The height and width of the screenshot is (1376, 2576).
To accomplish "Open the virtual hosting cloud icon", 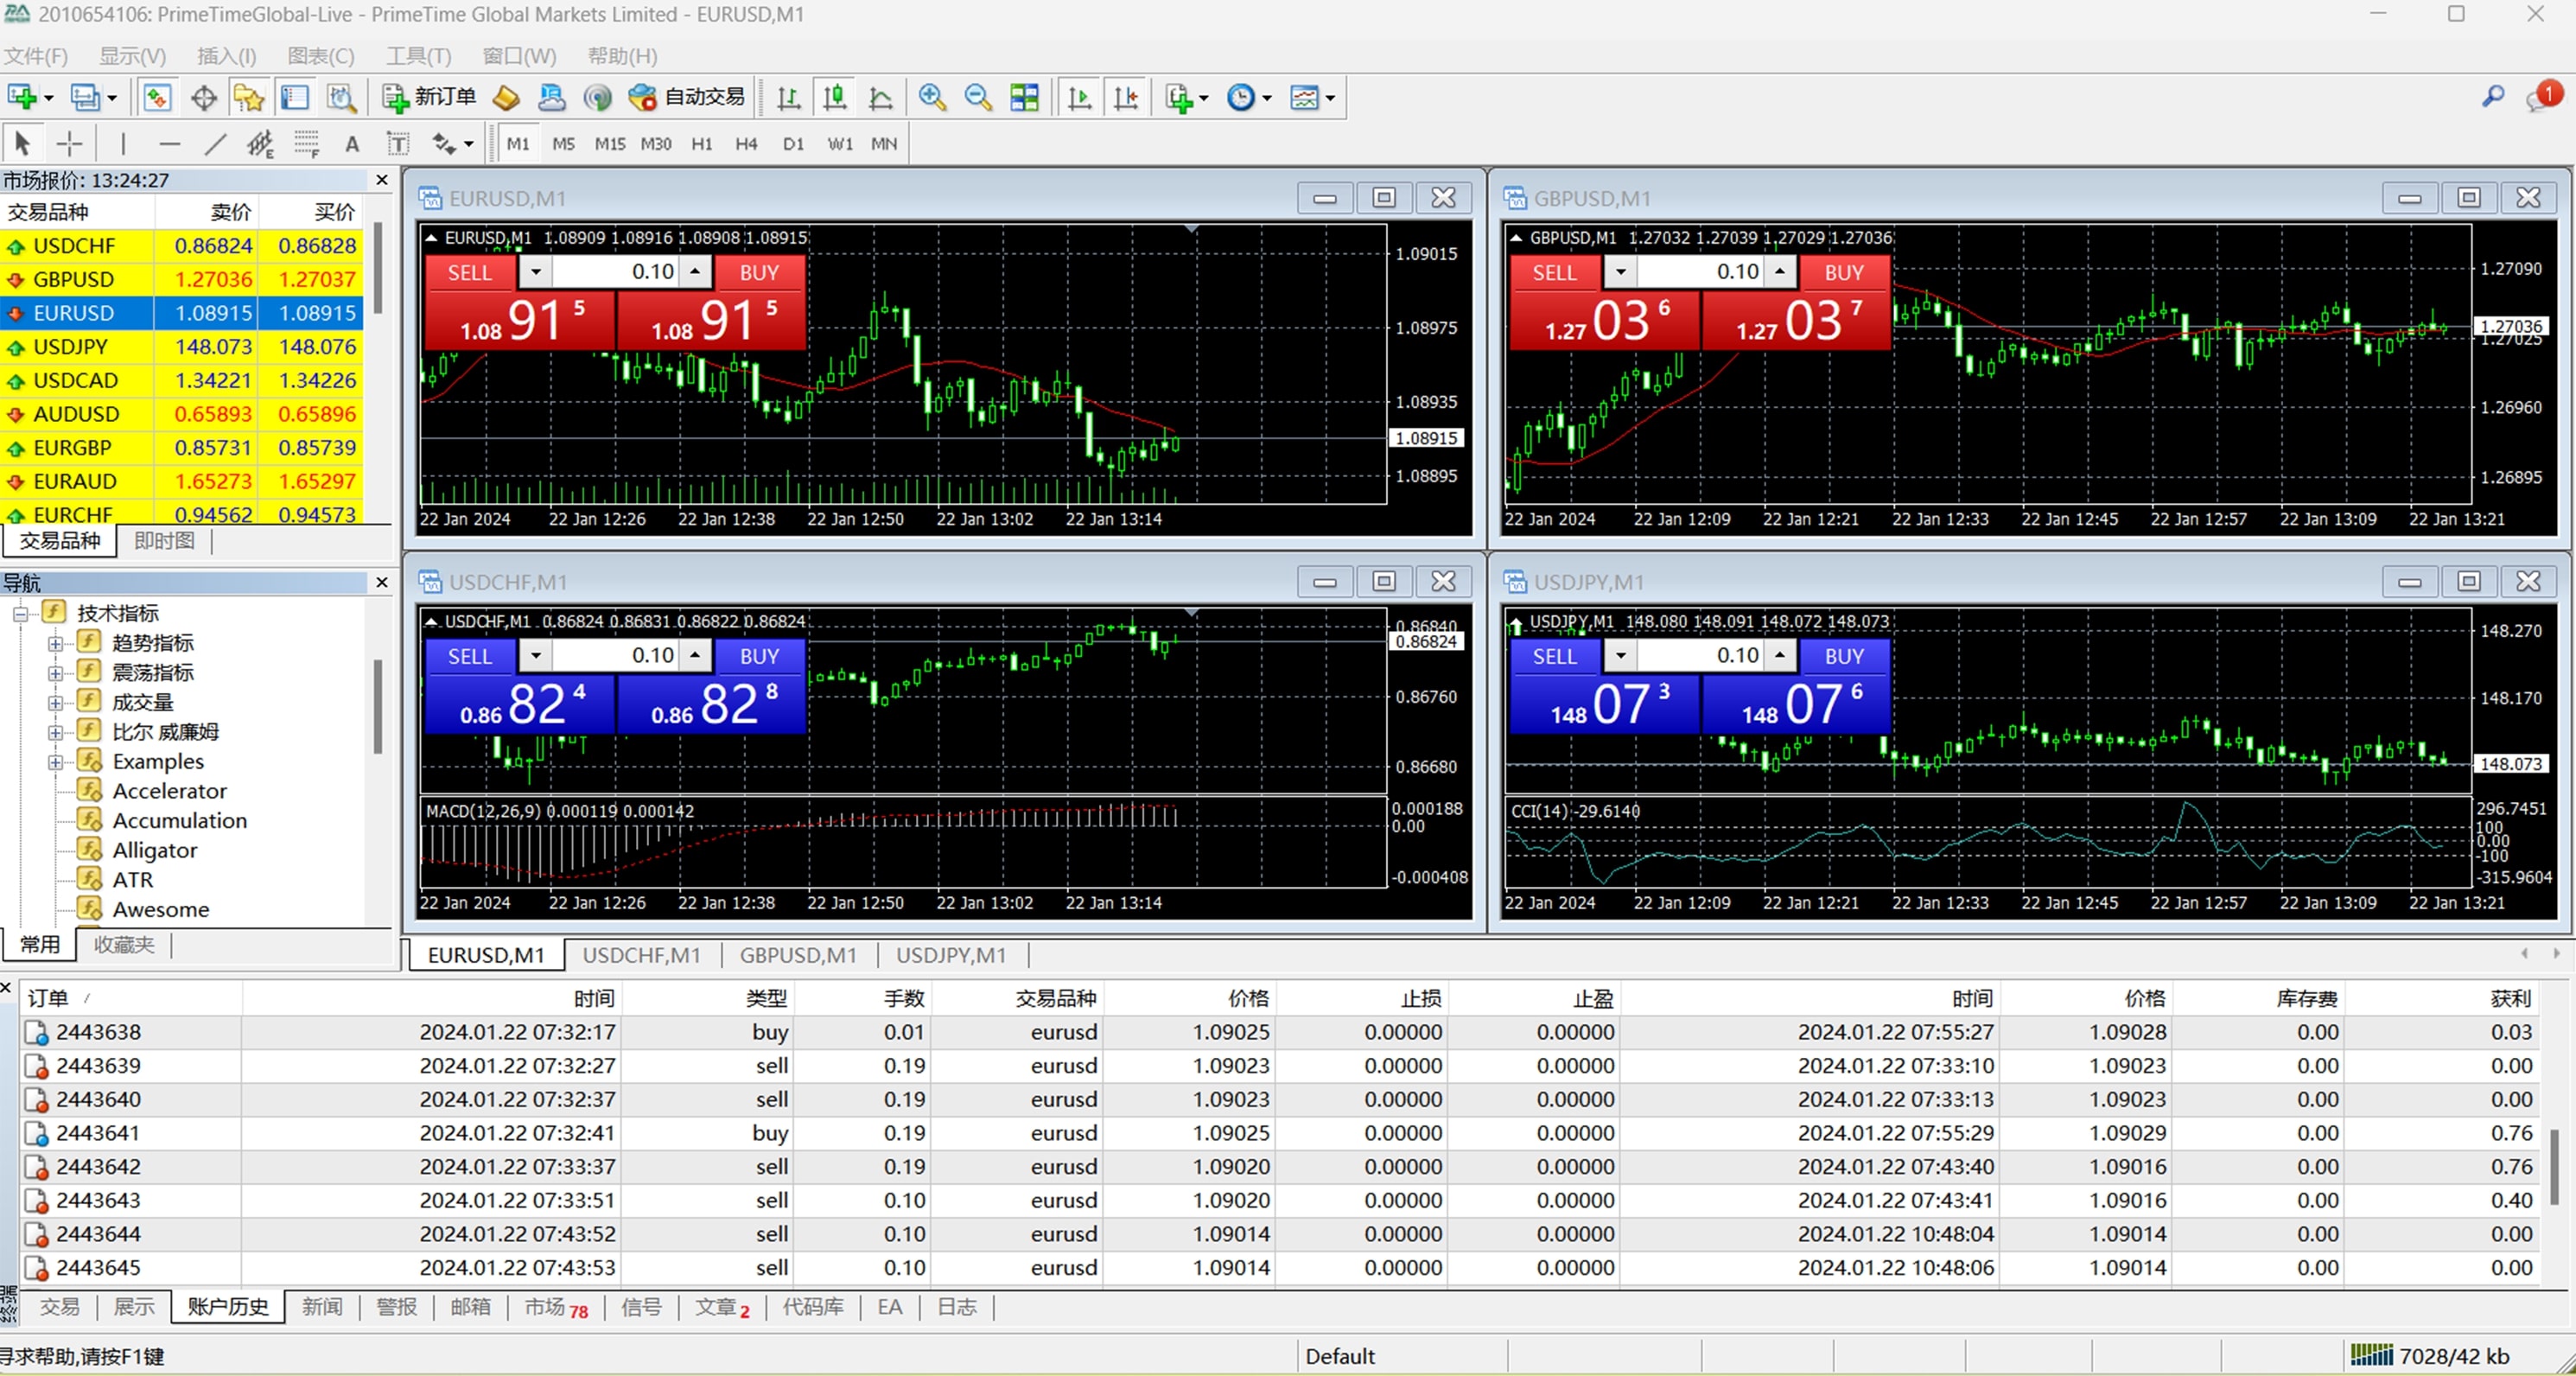I will [x=552, y=97].
